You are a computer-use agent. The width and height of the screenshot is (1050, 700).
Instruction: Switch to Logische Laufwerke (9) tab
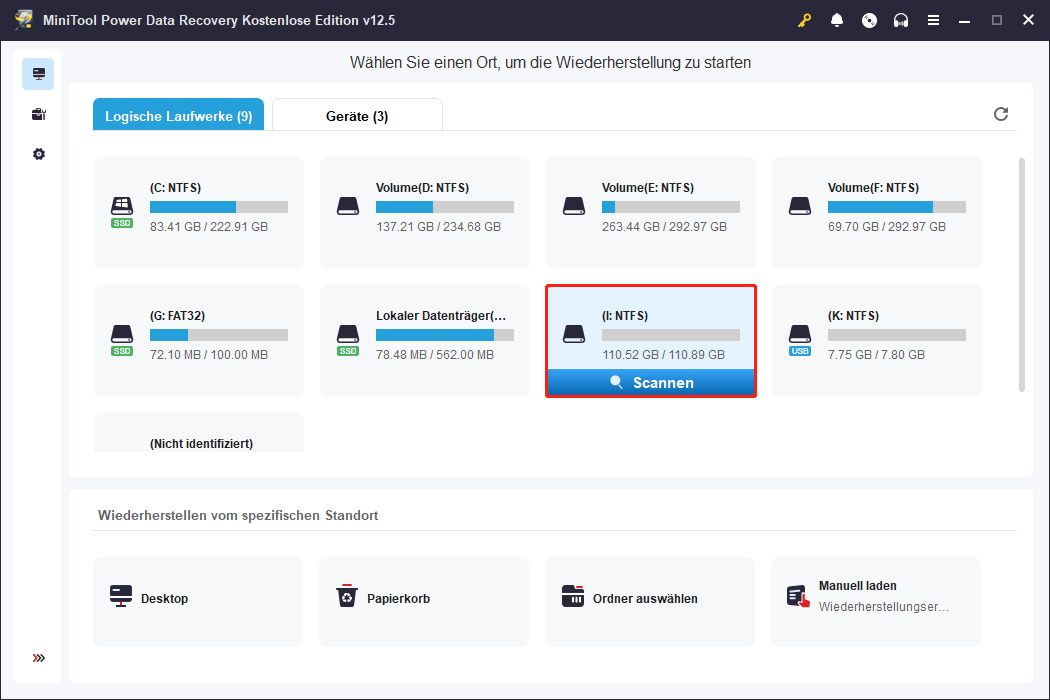178,115
